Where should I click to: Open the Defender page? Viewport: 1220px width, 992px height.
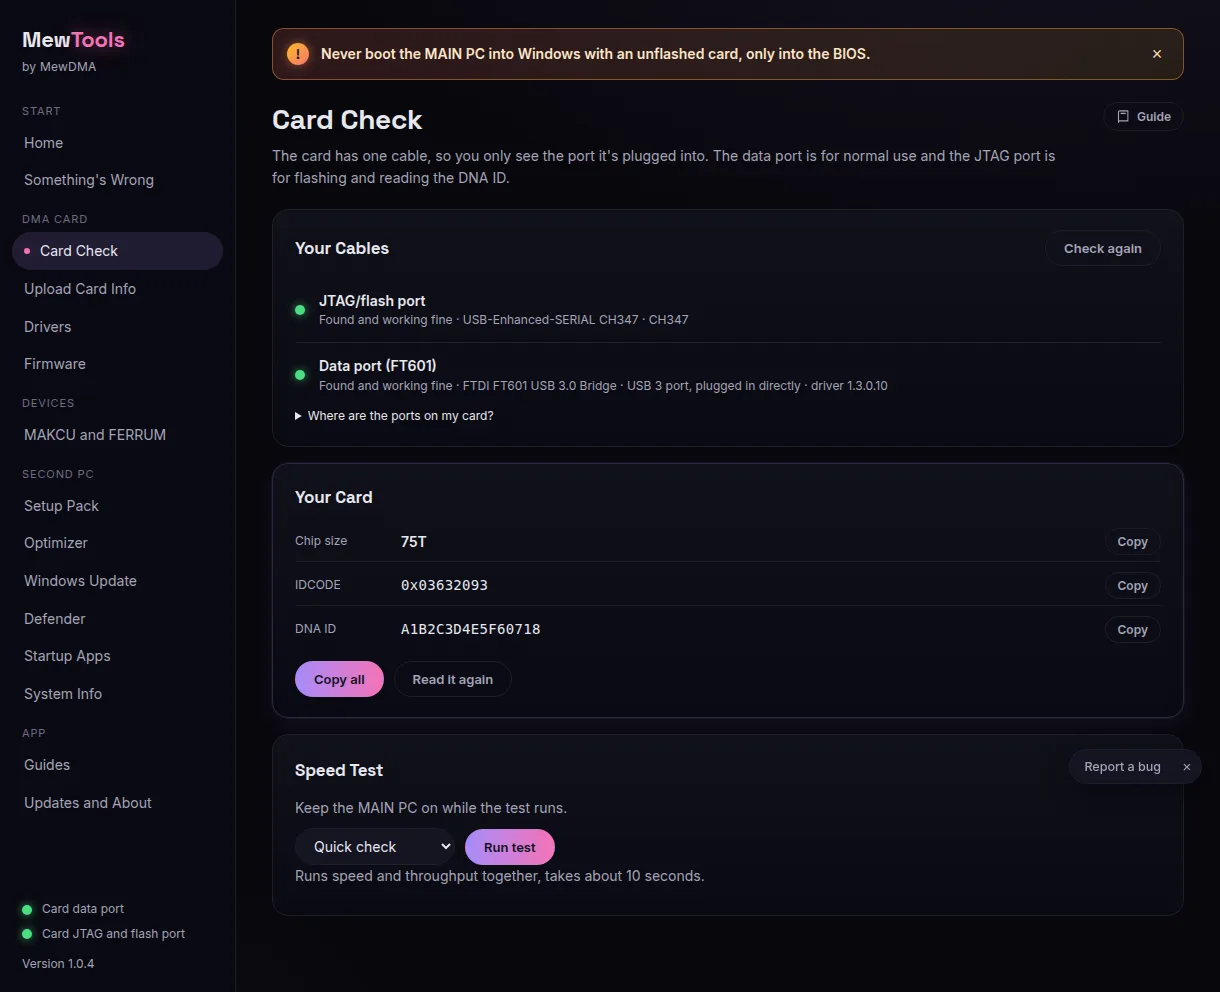[x=117, y=619]
